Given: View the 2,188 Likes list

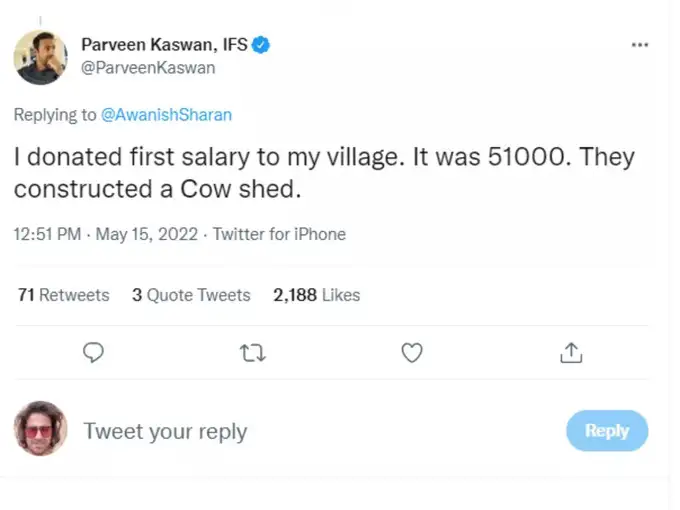Looking at the screenshot, I should [x=316, y=295].
